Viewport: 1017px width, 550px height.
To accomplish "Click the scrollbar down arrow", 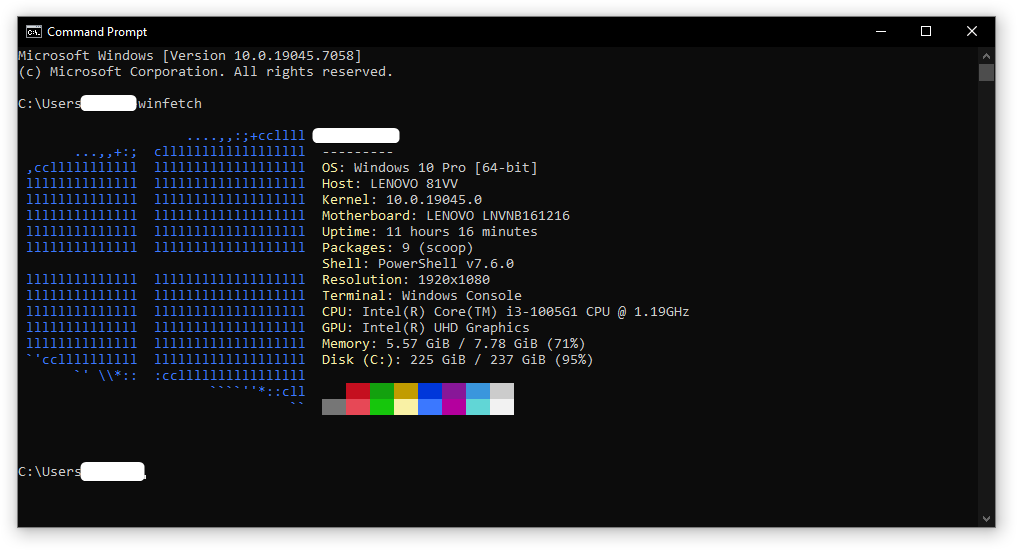I will pyautogui.click(x=987, y=519).
